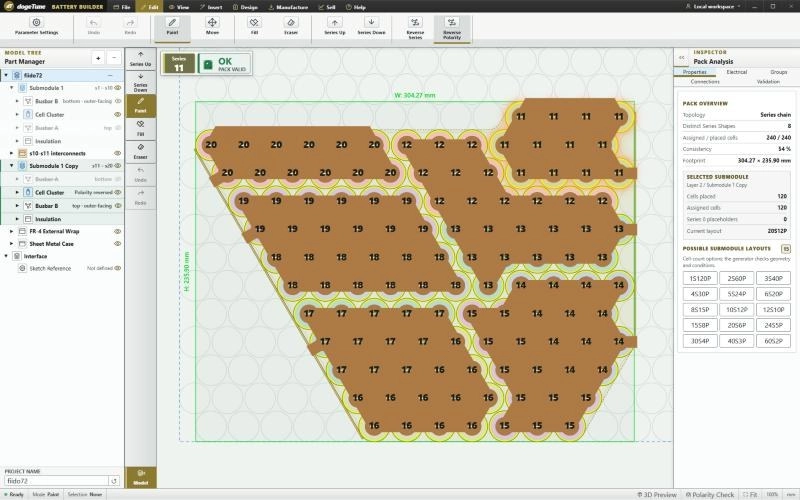Toggle visibility of Cell Cluster polarity reversed
This screenshot has width=800, height=500.
coord(118,192)
